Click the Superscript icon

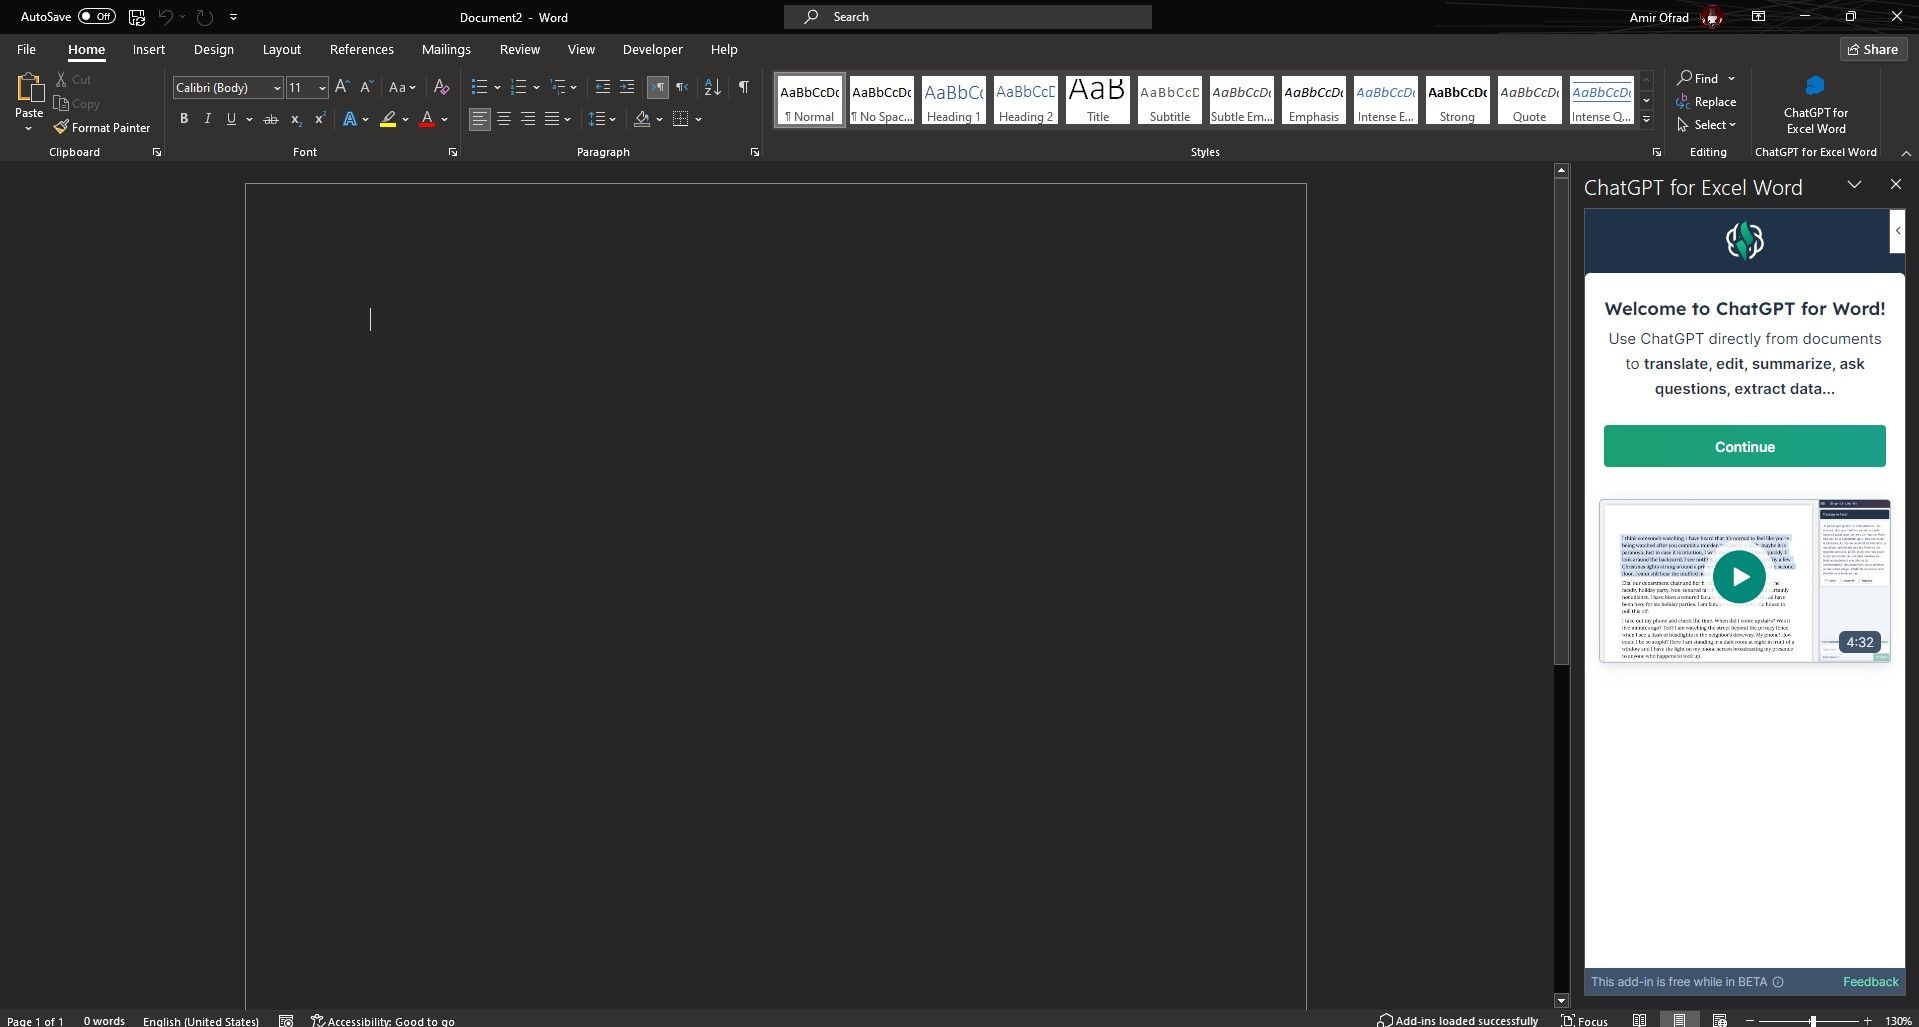319,119
